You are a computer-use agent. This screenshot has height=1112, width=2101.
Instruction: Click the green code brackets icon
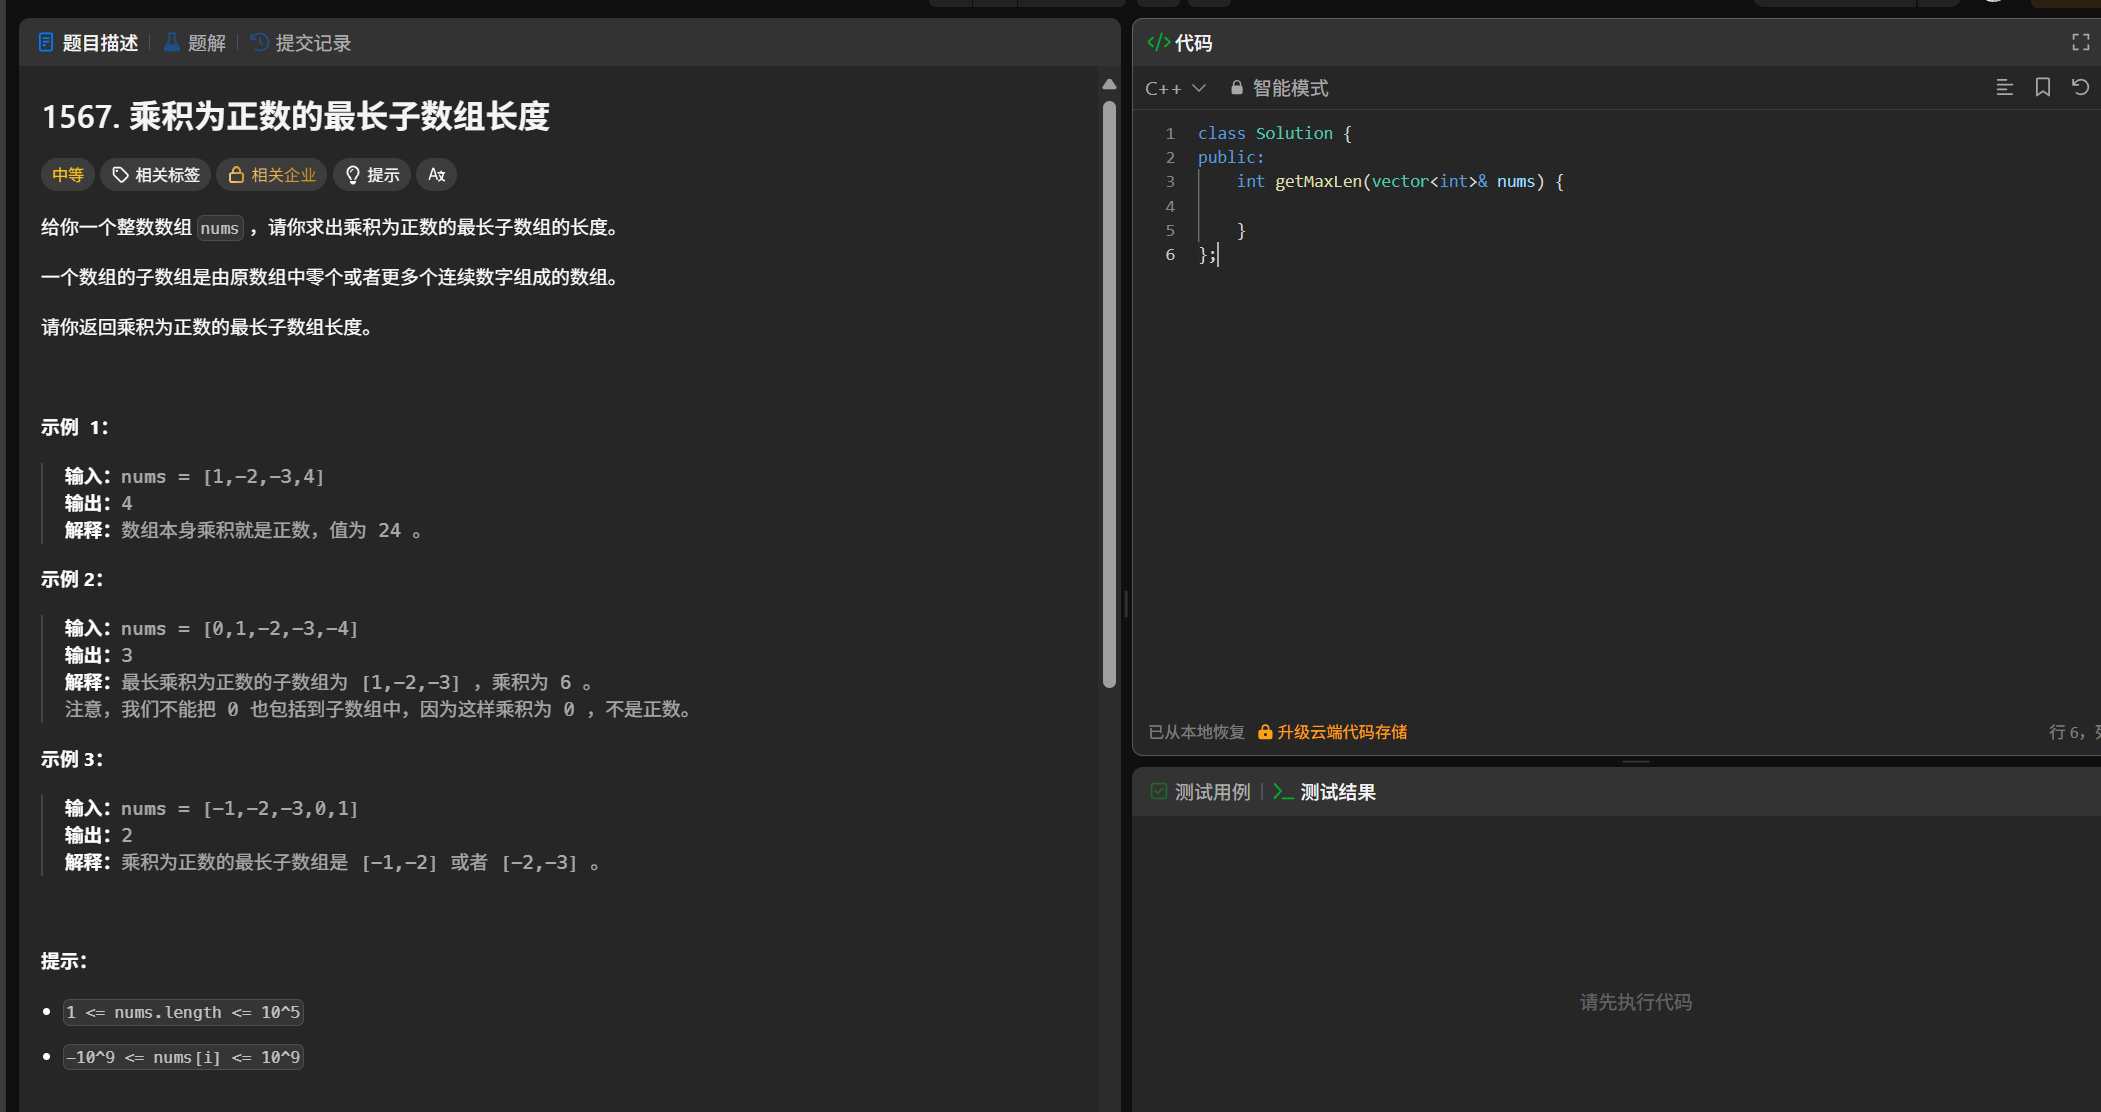click(x=1158, y=42)
